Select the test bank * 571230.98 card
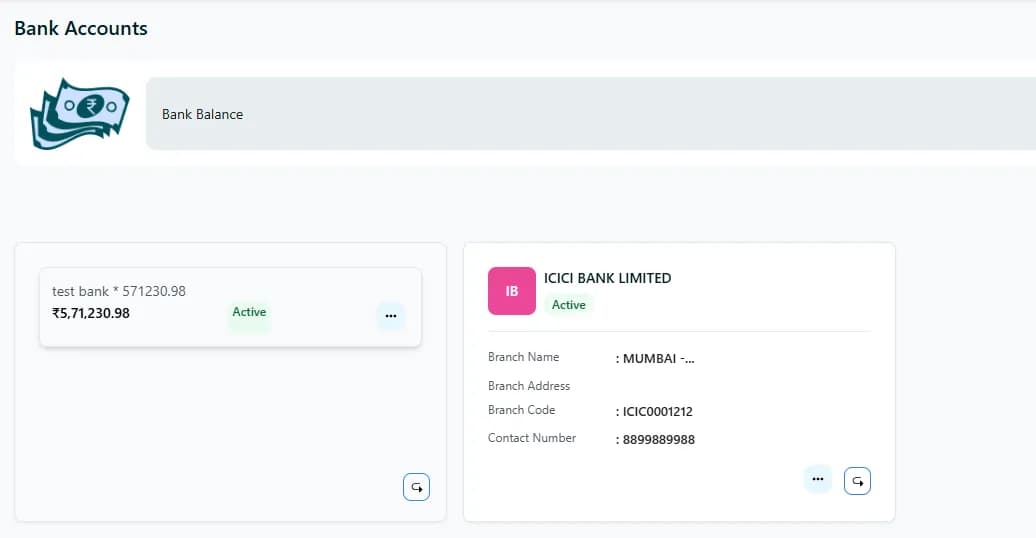This screenshot has height=538, width=1036. [230, 307]
